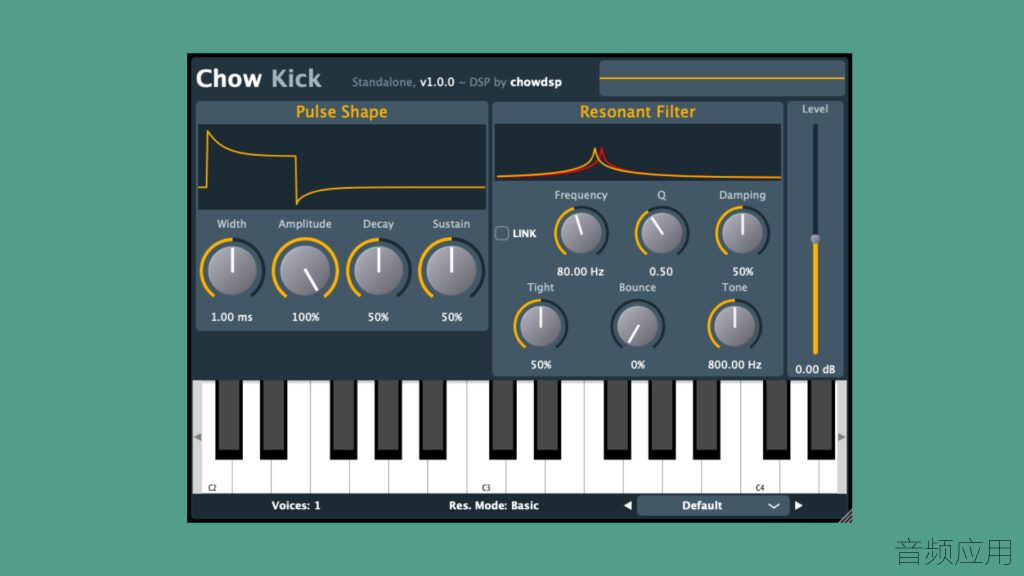
Task: Open the Default preset dropdown
Action: pyautogui.click(x=712, y=505)
